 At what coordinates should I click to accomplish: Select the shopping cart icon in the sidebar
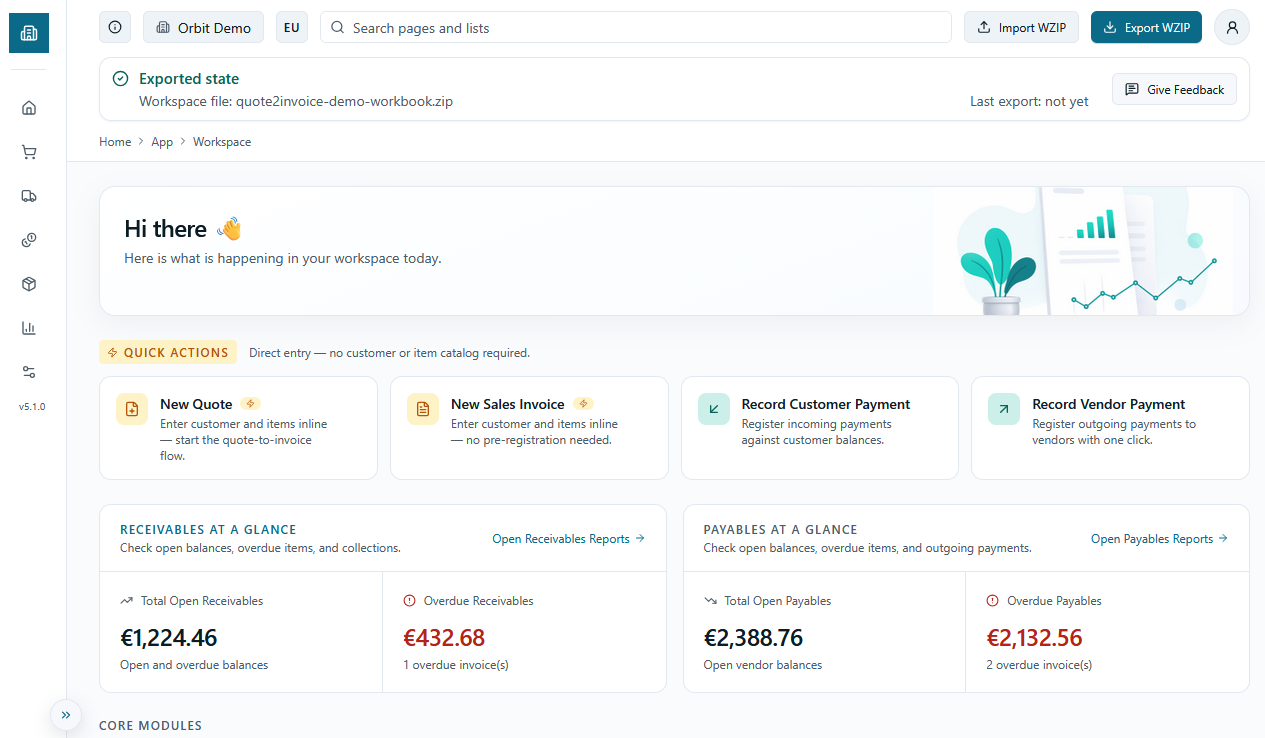[29, 151]
